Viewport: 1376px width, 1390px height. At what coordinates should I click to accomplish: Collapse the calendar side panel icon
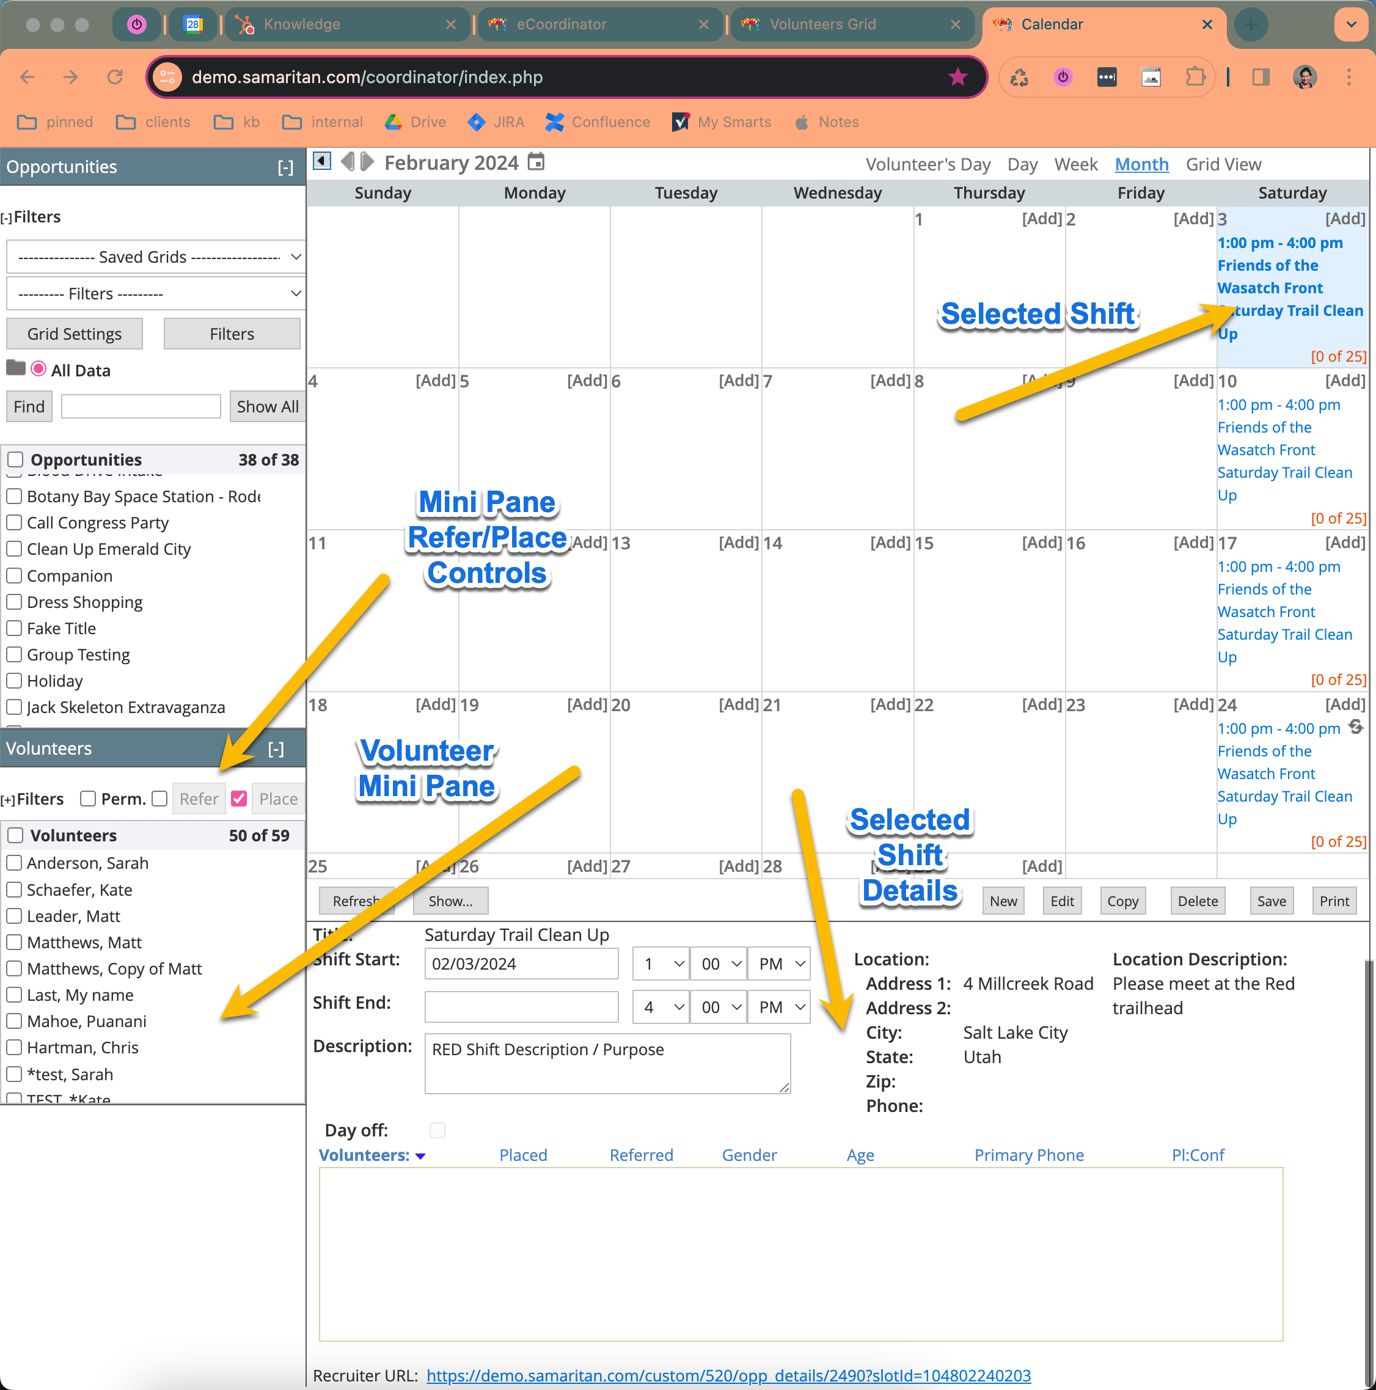coord(321,161)
